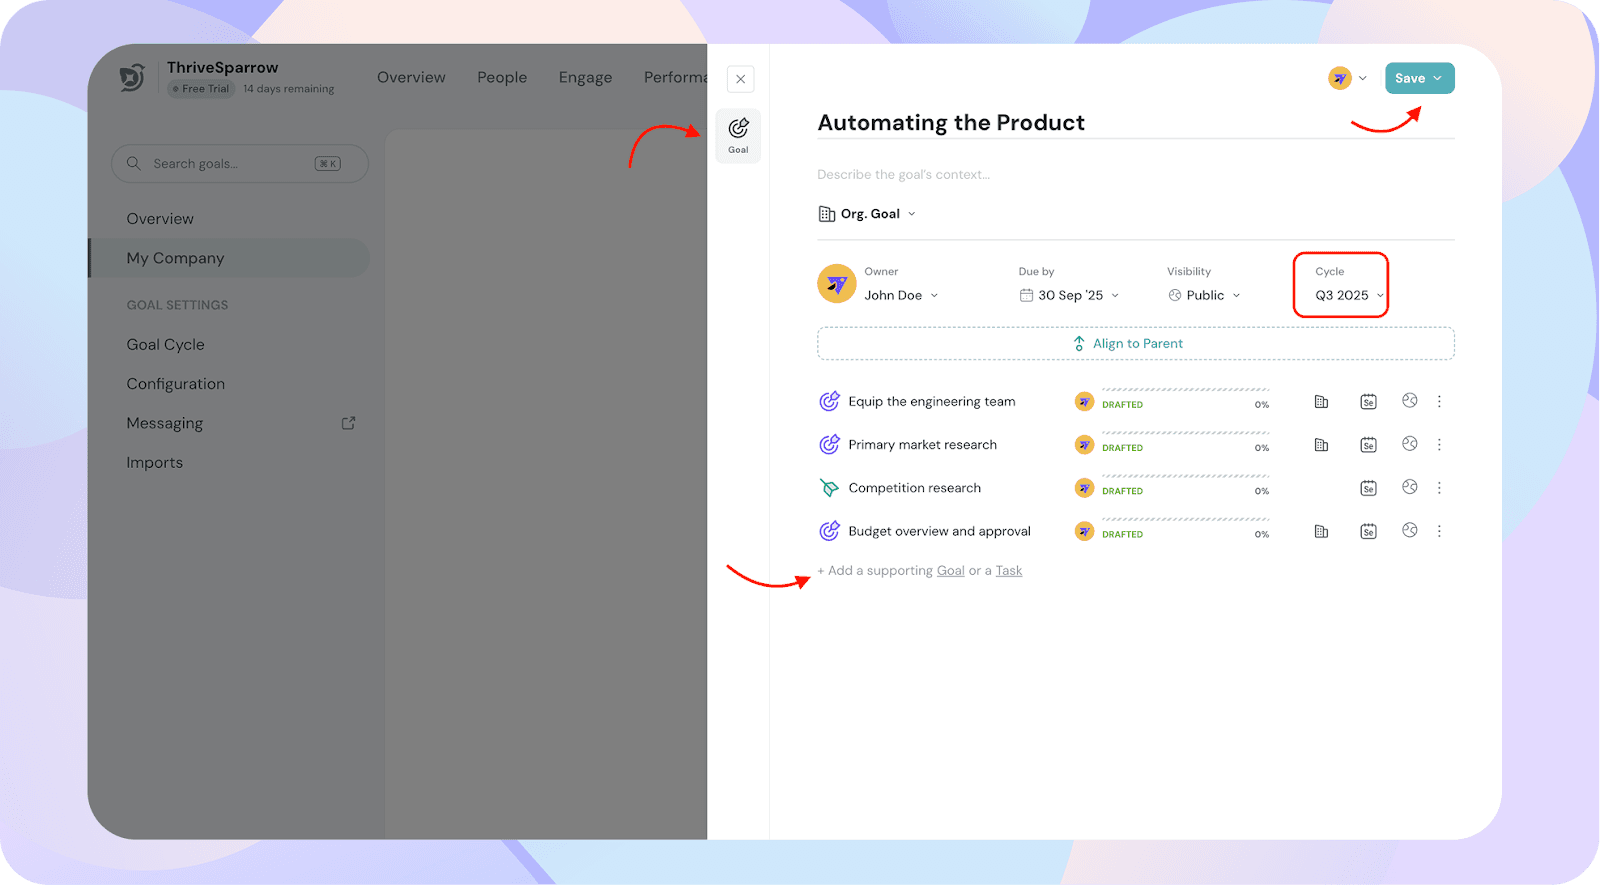Change Visibility from the Public dropdown
Image resolution: width=1600 pixels, height=885 pixels.
pyautogui.click(x=1204, y=295)
